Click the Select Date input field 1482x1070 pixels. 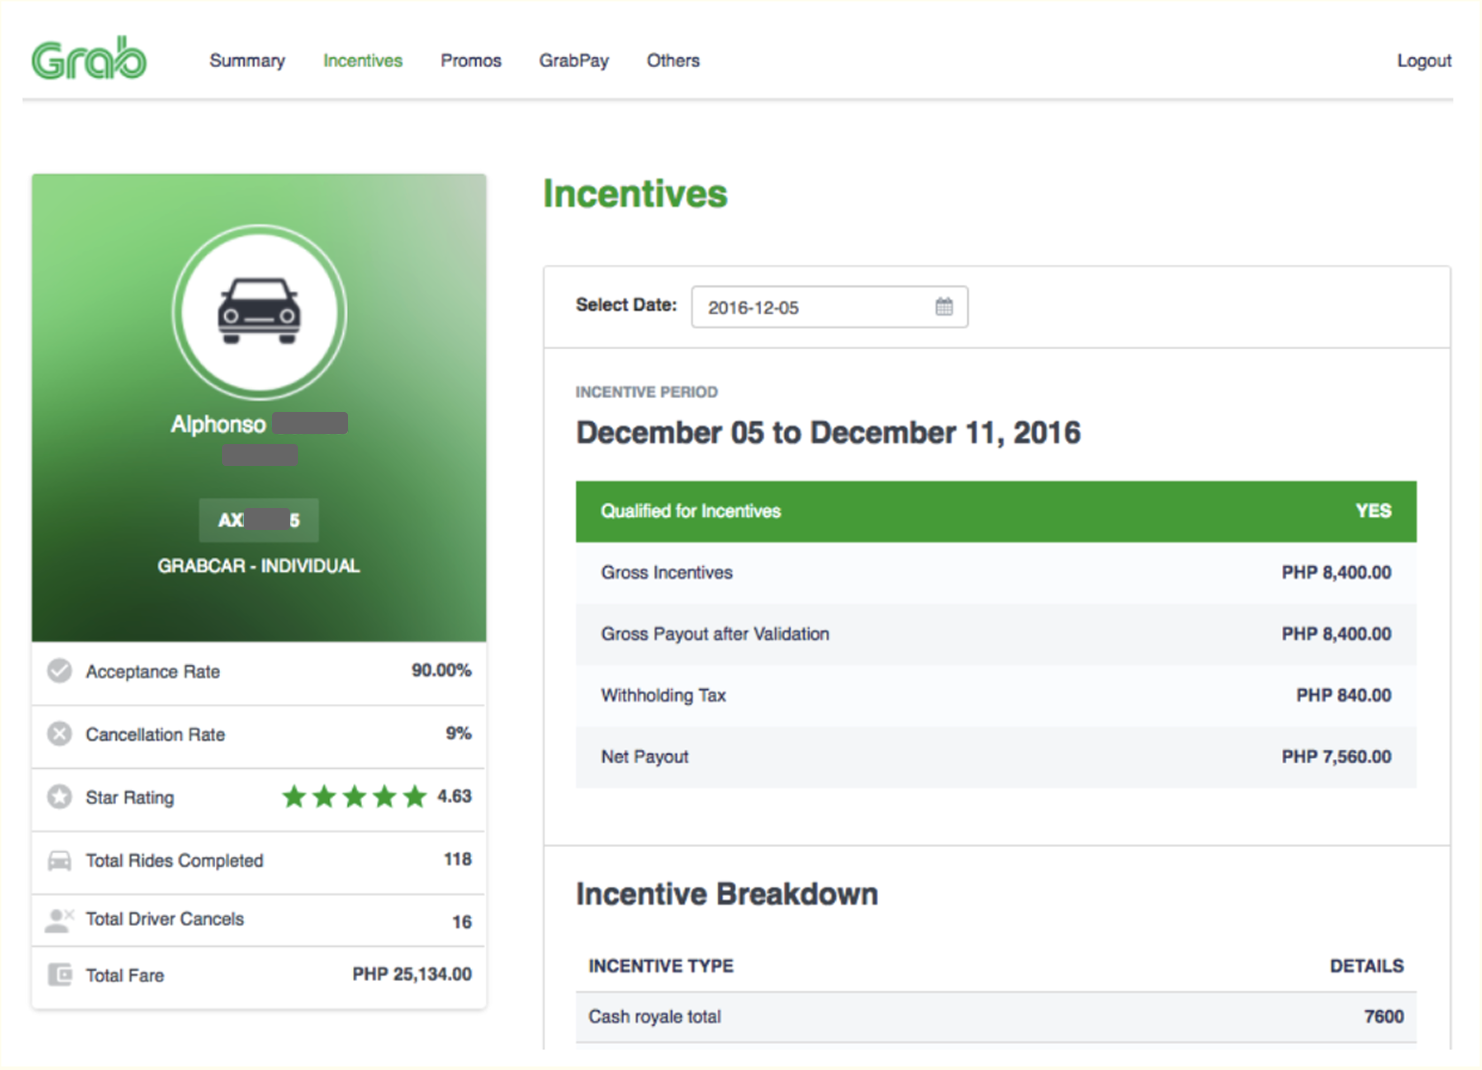tap(829, 307)
